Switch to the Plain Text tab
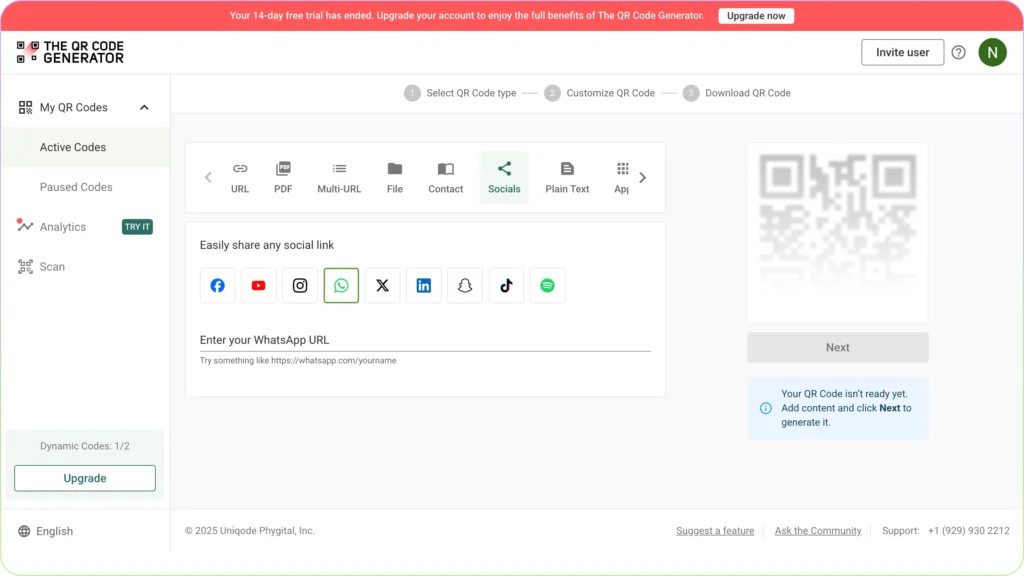 click(567, 177)
